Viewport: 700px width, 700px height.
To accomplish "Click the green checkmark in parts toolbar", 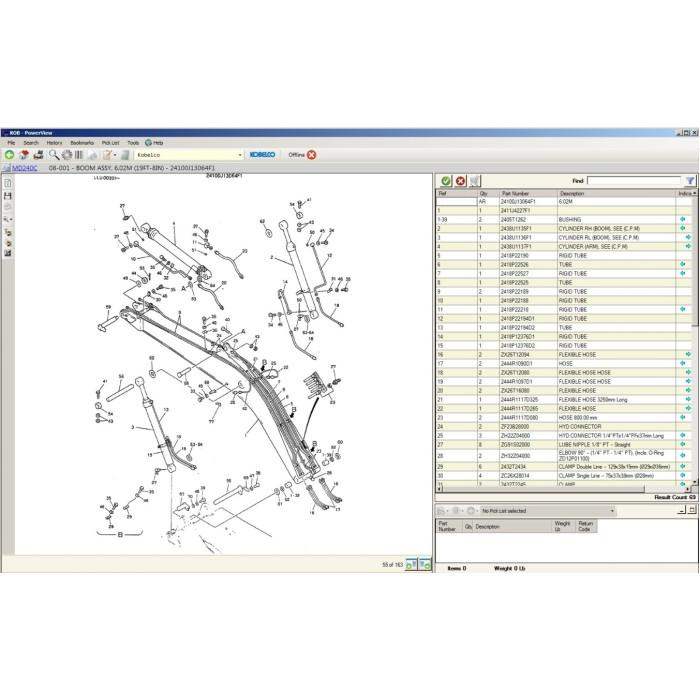I will click(x=446, y=181).
